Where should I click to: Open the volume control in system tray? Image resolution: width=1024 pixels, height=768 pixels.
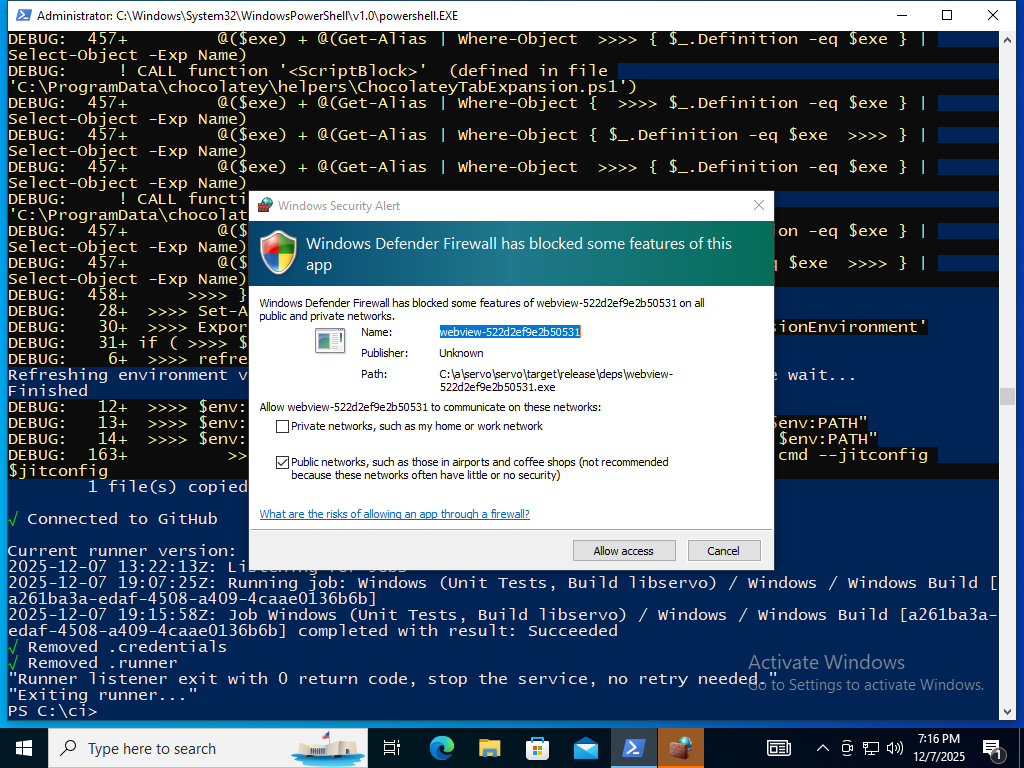895,748
